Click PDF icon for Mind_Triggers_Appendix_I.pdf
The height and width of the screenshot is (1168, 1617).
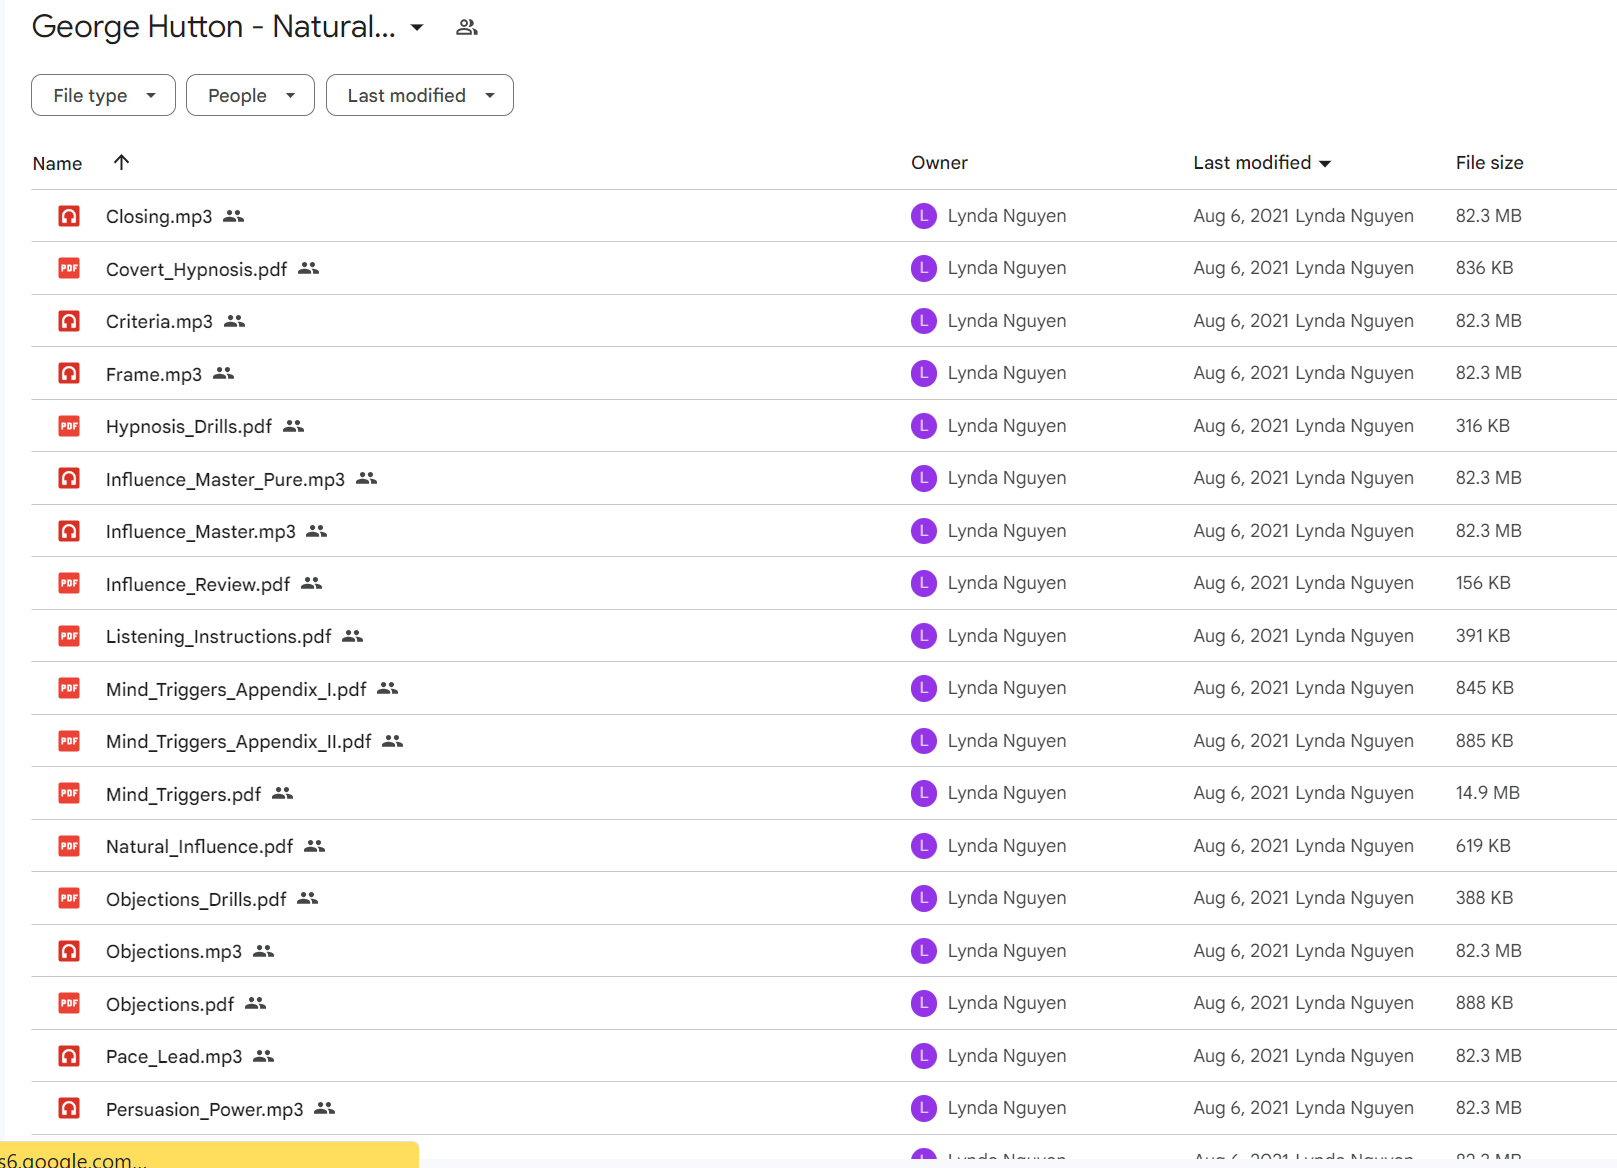[69, 688]
